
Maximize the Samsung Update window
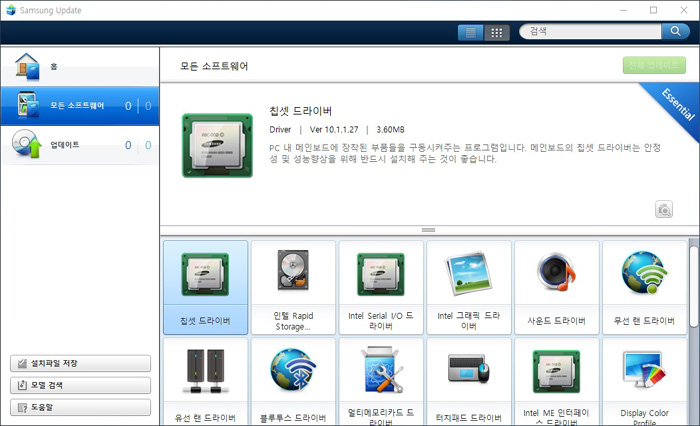[x=654, y=10]
